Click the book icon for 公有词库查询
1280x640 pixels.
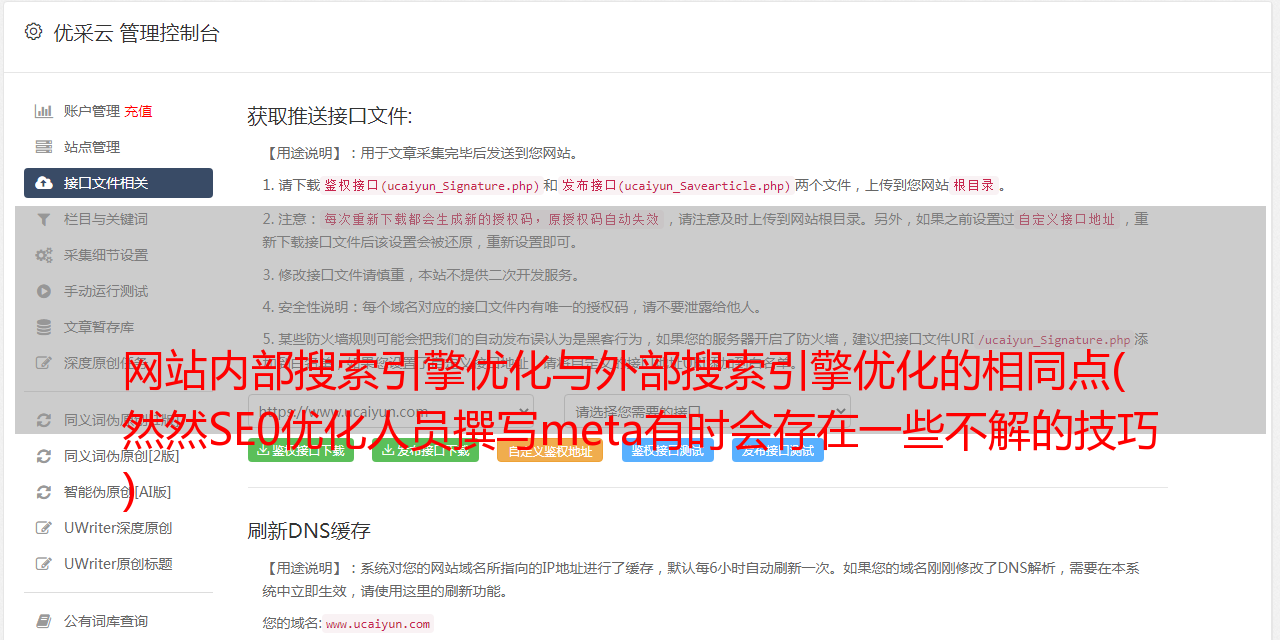(44, 621)
